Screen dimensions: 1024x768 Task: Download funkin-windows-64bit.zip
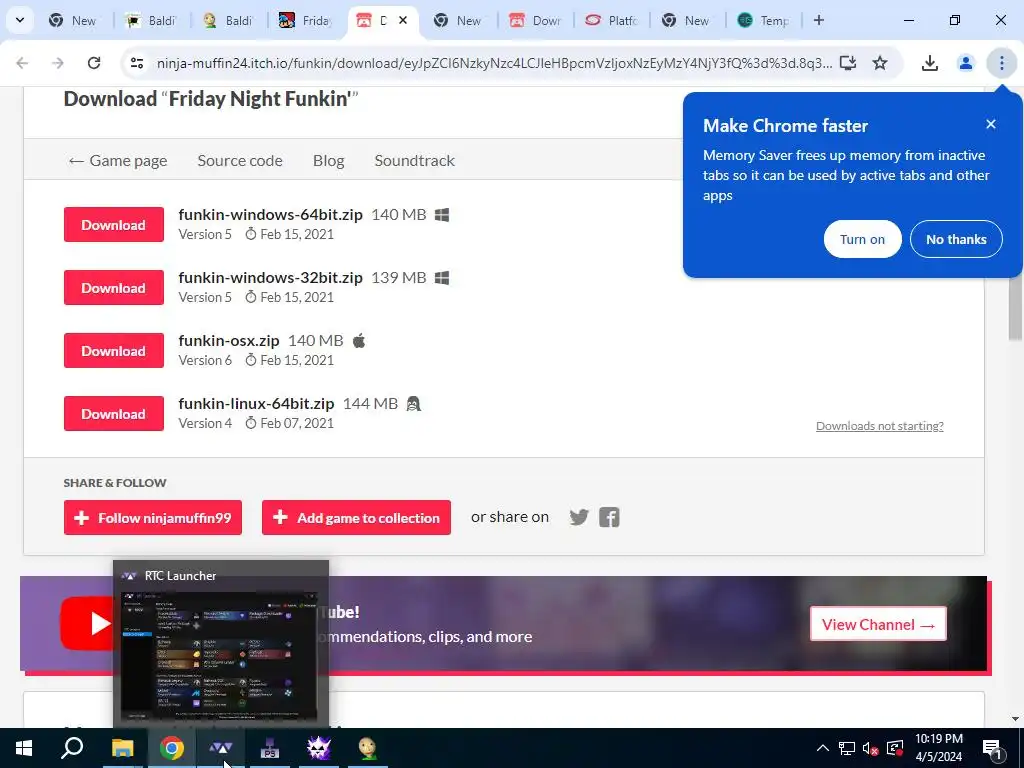[x=114, y=225]
